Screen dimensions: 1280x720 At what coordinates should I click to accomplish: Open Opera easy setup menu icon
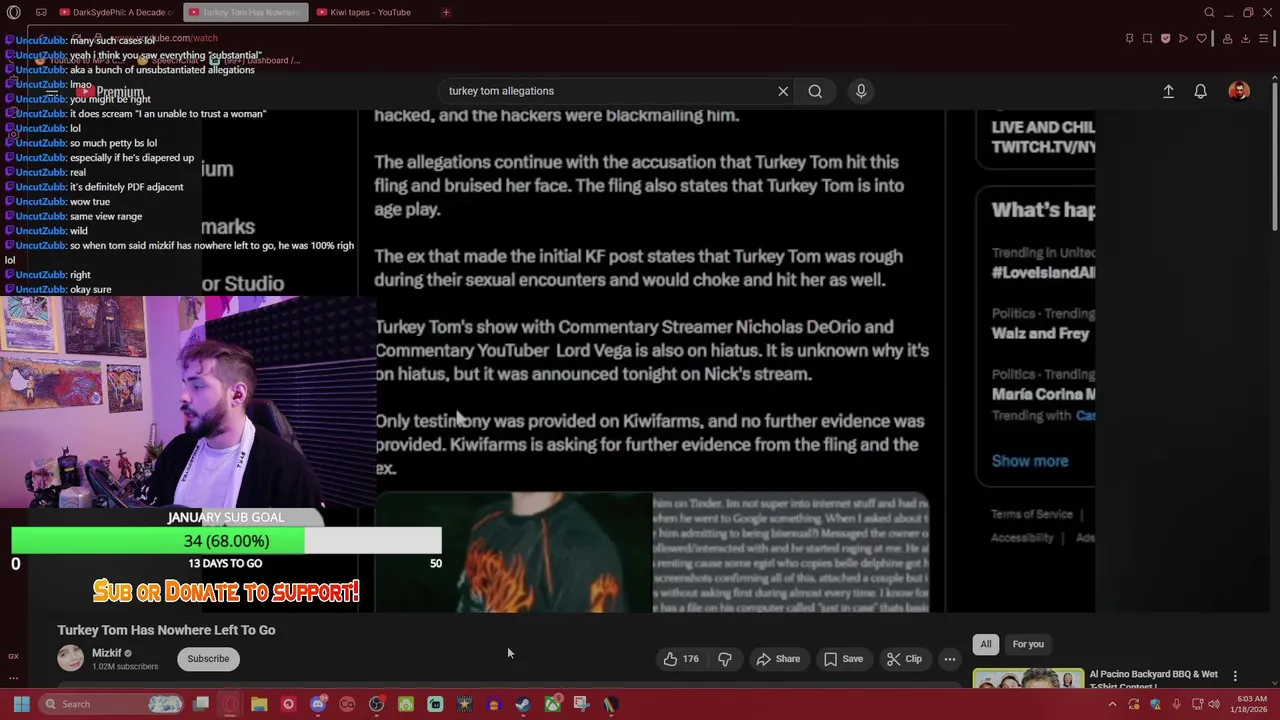(x=1264, y=38)
